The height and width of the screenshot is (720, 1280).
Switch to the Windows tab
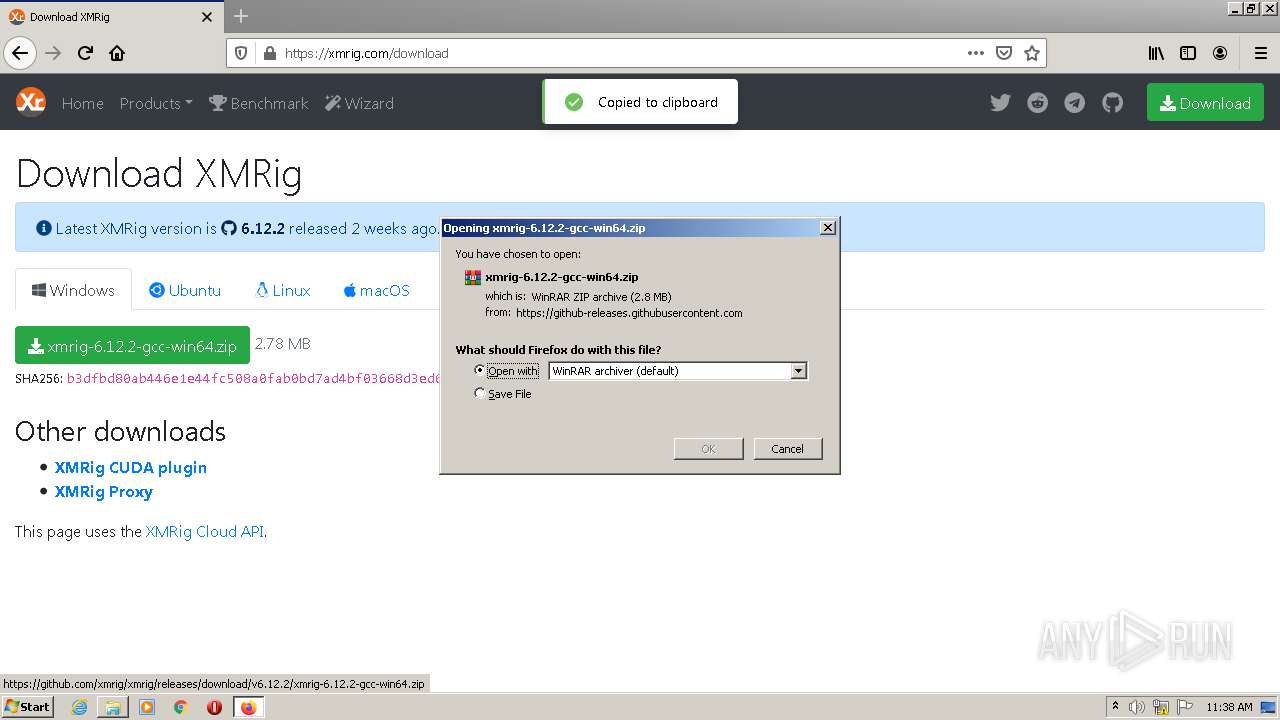[x=73, y=290]
